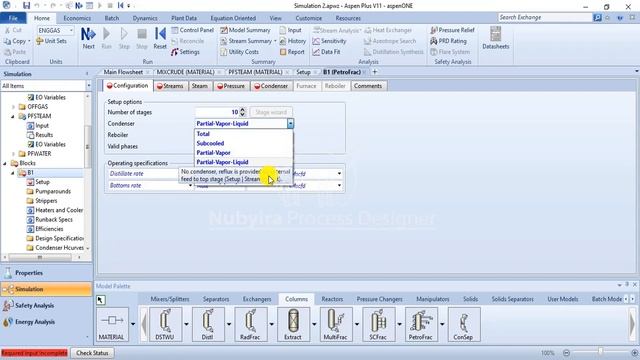Open the History file

pos(293,41)
